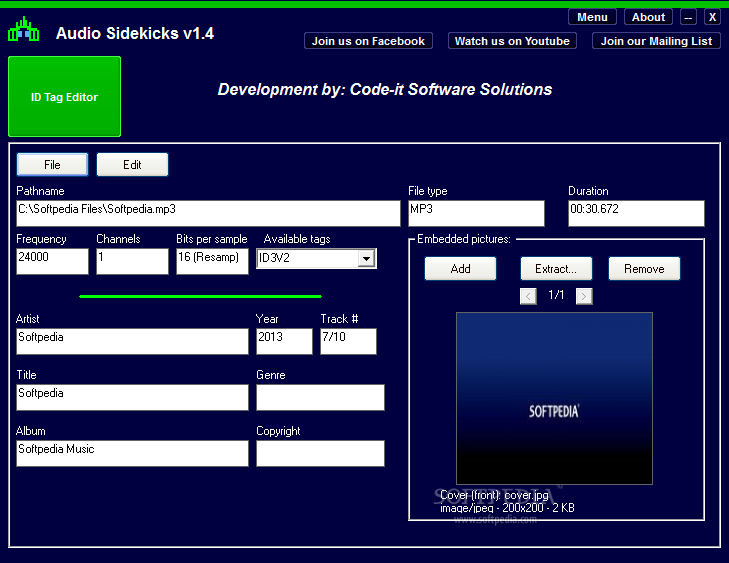Click the 'Development by: Code-it Software Solutions' text
This screenshot has height=563, width=729.
(385, 89)
